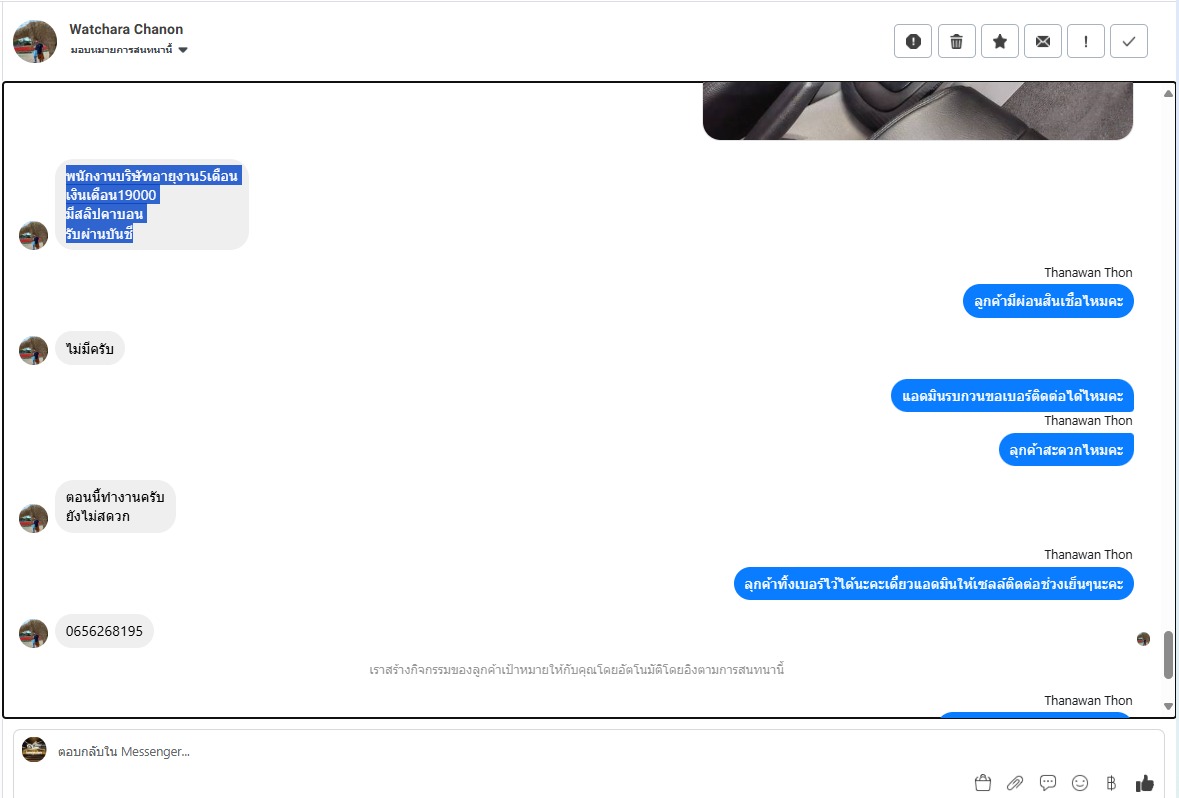
Task: Mark conversation as spam with exclamation-circle icon
Action: 913,41
